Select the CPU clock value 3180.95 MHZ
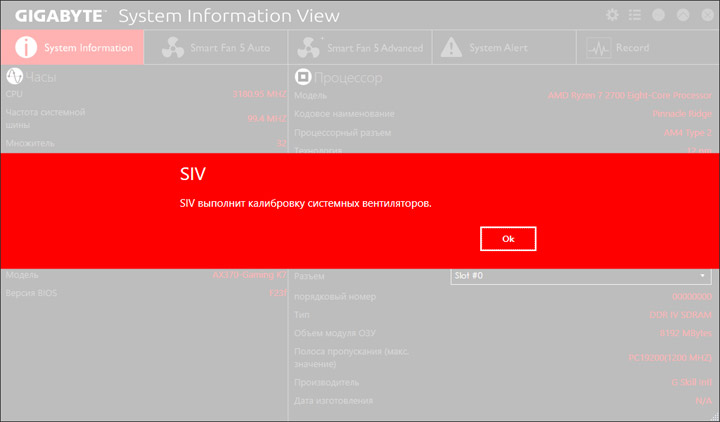This screenshot has width=720, height=422. click(259, 94)
